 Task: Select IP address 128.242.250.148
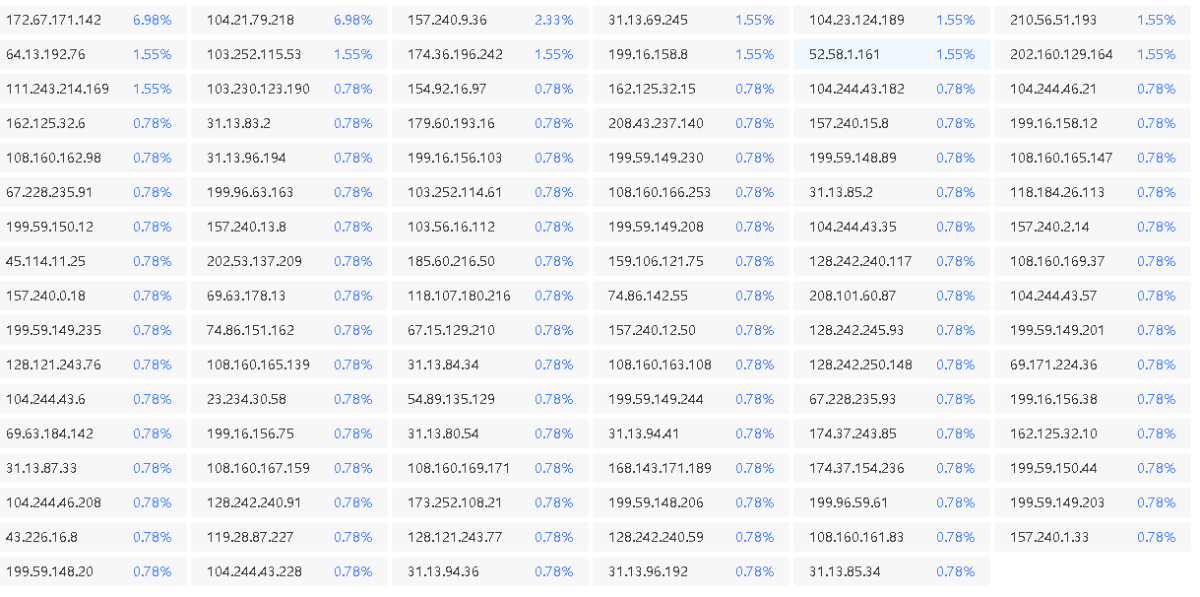pyautogui.click(x=861, y=365)
